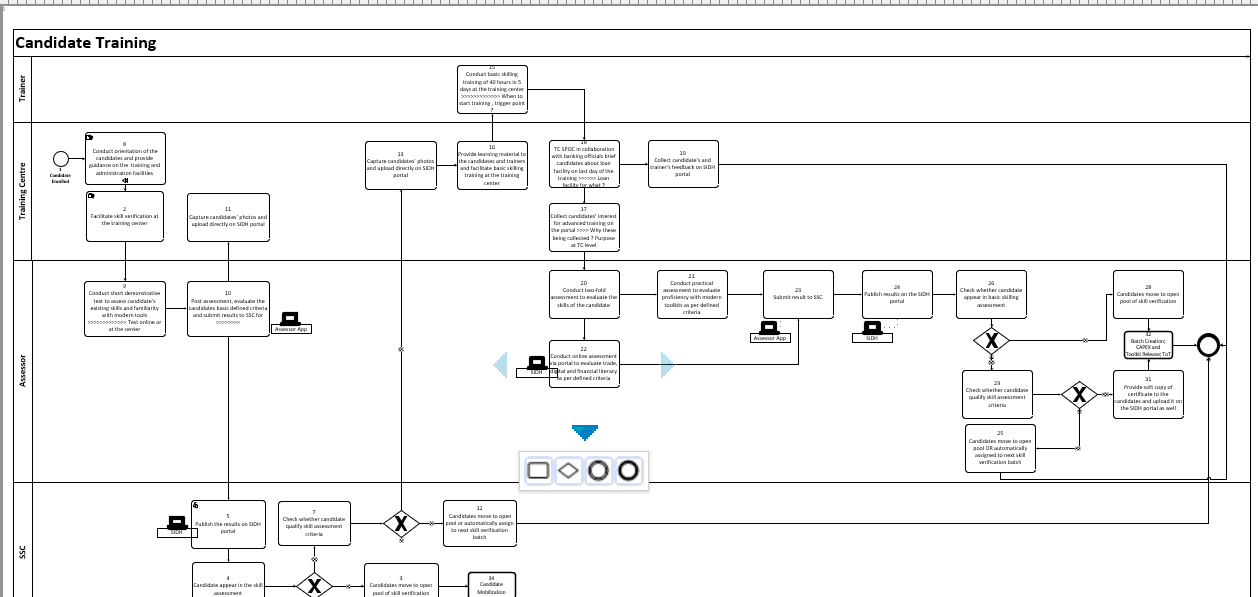Select step 2 Facilitate skill verification box
Image resolution: width=1258 pixels, height=597 pixels.
(x=125, y=217)
